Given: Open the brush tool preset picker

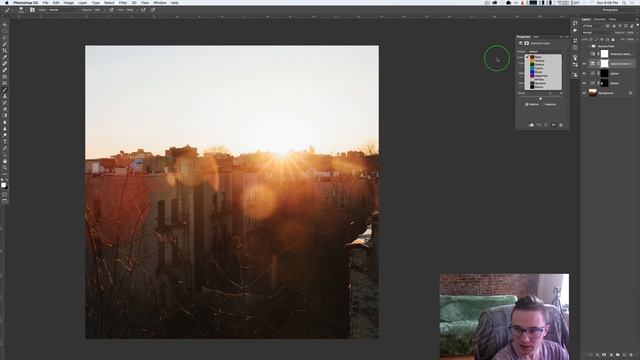Looking at the screenshot, I should [7, 10].
